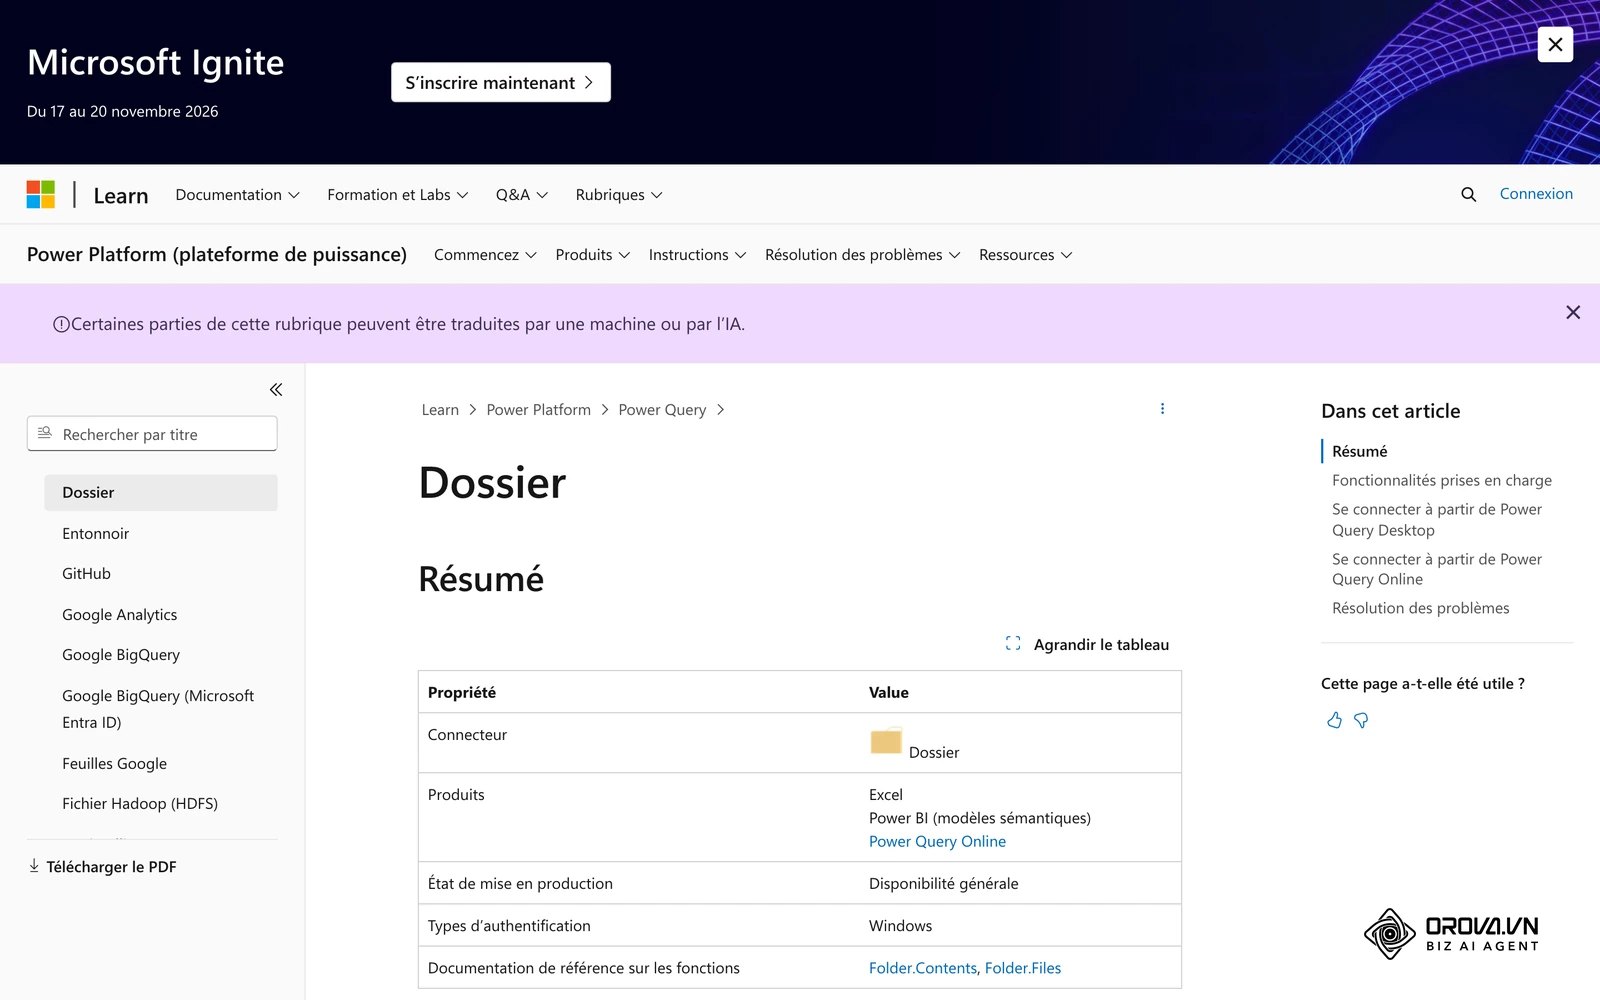
Task: Click S'inscrire maintenant button
Action: [501, 82]
